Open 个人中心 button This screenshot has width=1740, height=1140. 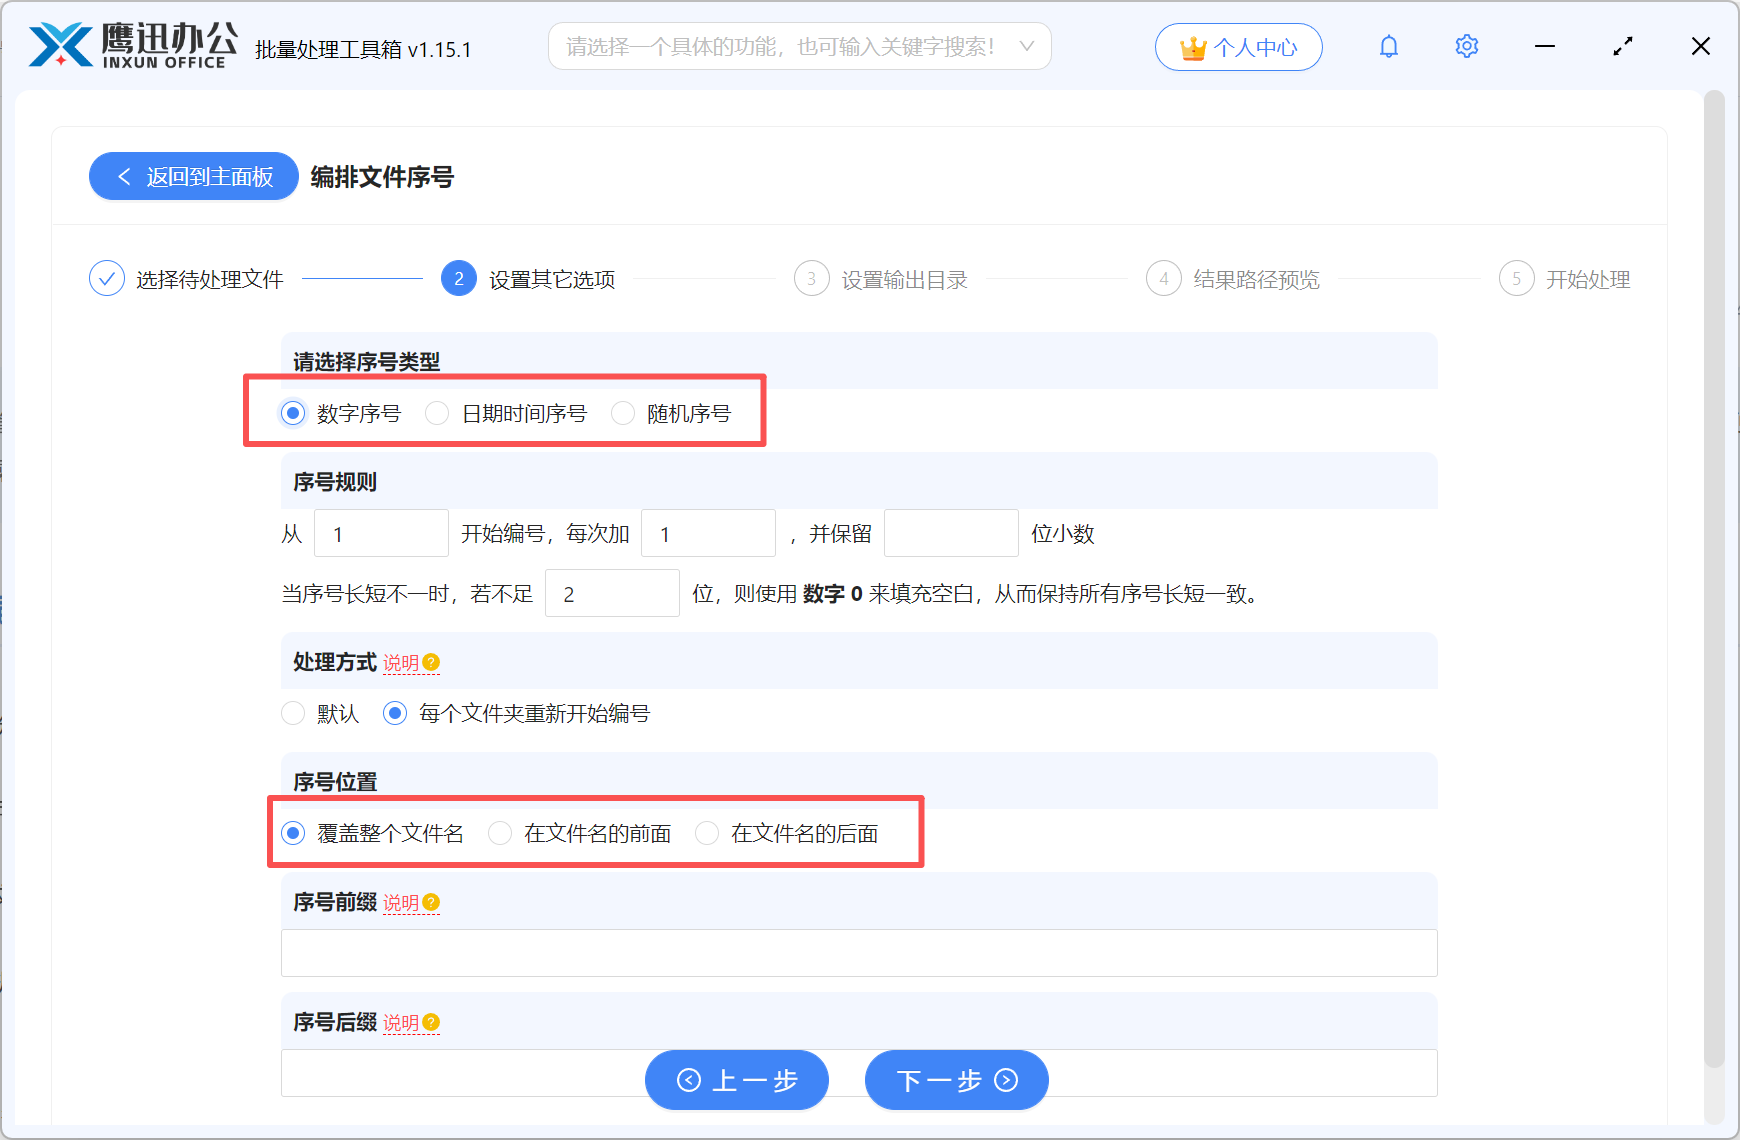tap(1239, 47)
